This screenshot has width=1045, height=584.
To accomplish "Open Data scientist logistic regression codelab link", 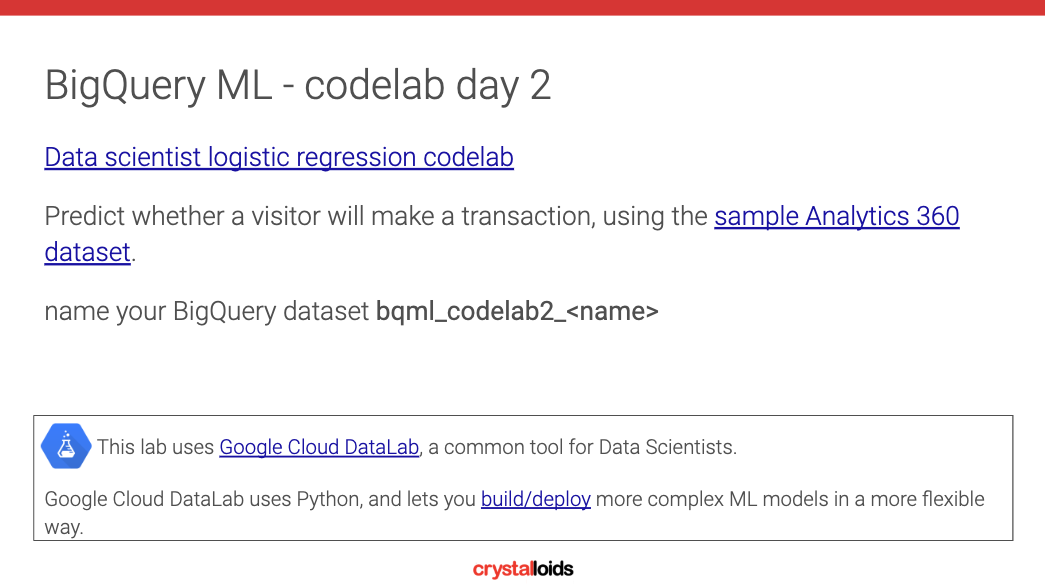I will [x=279, y=157].
